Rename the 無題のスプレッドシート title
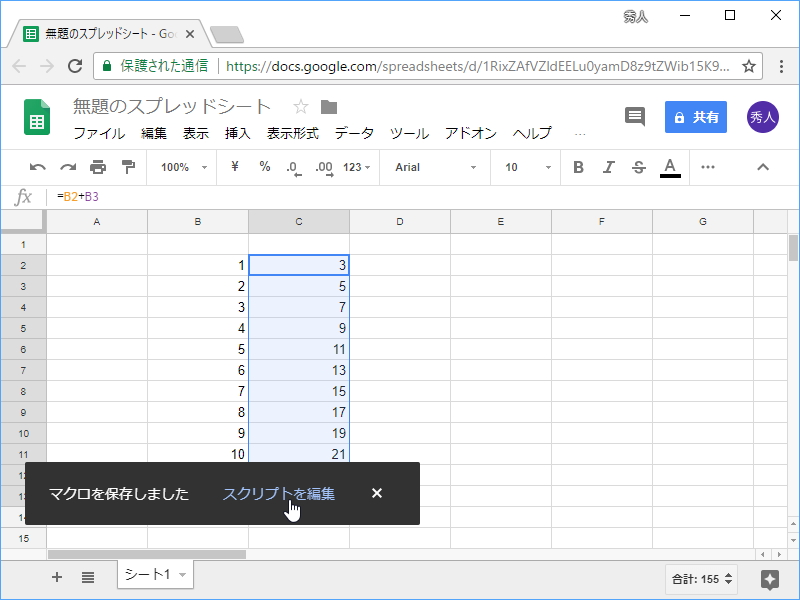Screen dimensions: 800x600 coord(172,106)
